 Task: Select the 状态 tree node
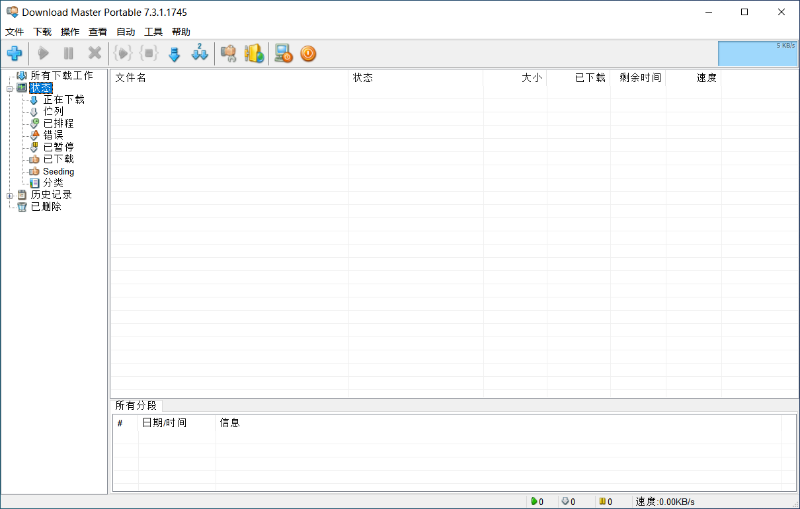tap(41, 88)
